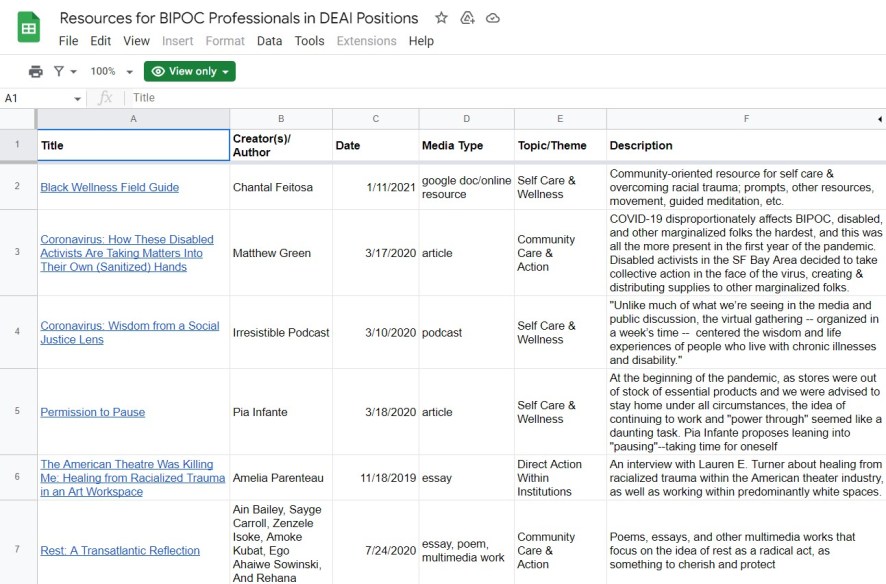
Task: Click the document title text
Action: (239, 18)
